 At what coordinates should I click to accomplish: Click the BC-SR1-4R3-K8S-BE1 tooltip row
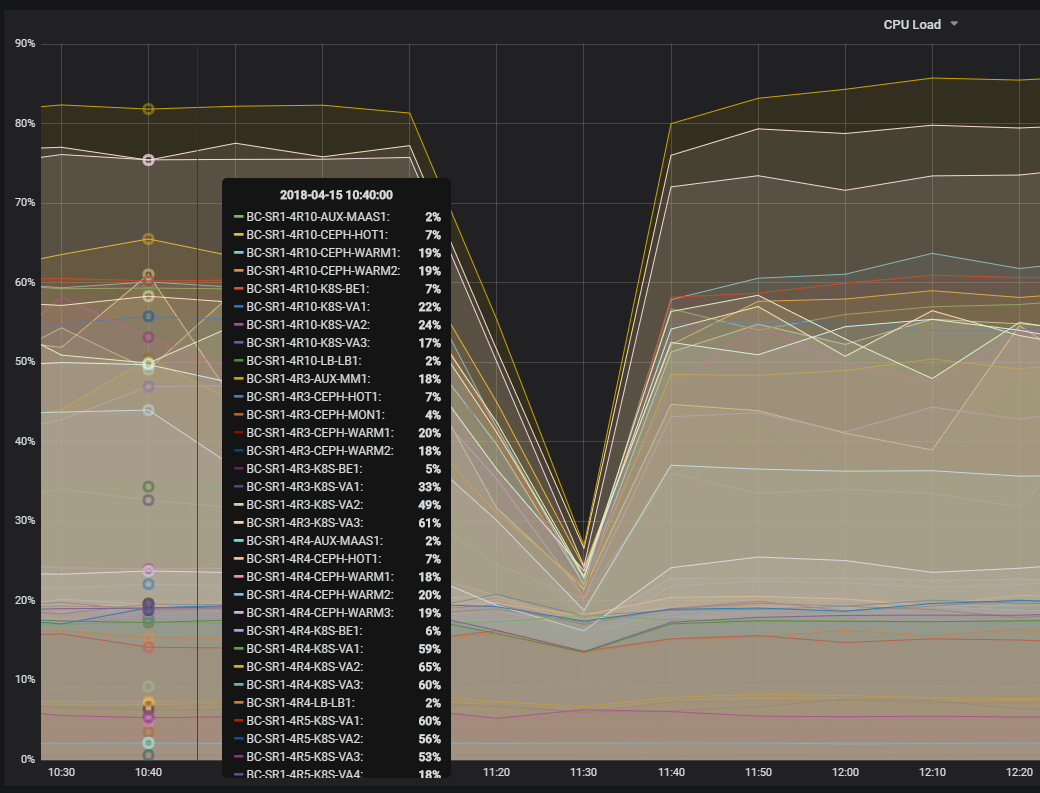coord(337,469)
